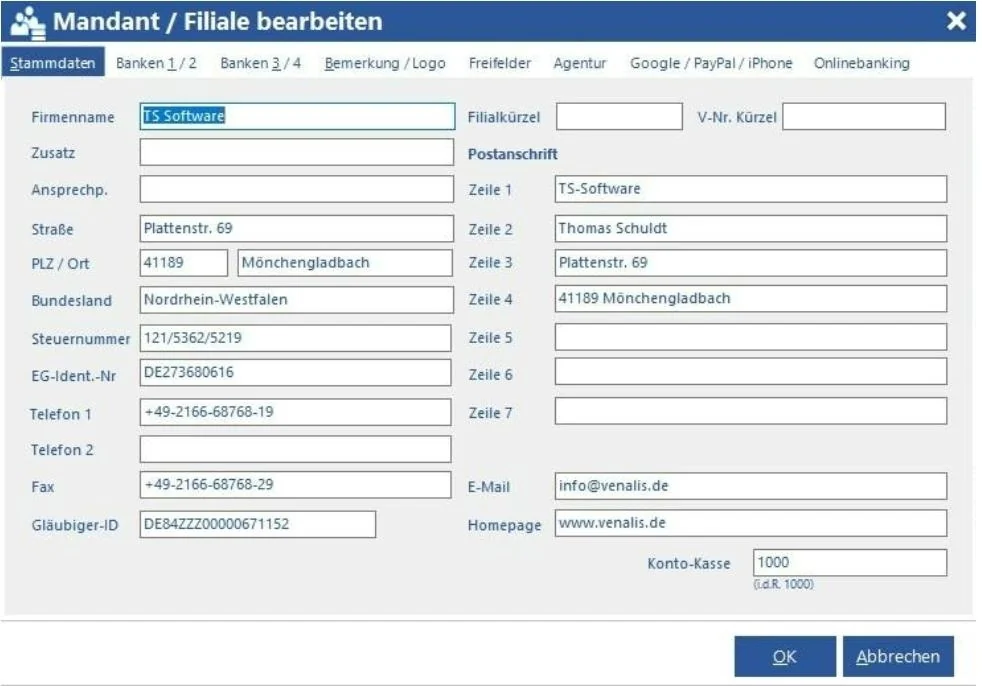Click the Homepage label
Screen dimensions: 982x686
pos(504,526)
